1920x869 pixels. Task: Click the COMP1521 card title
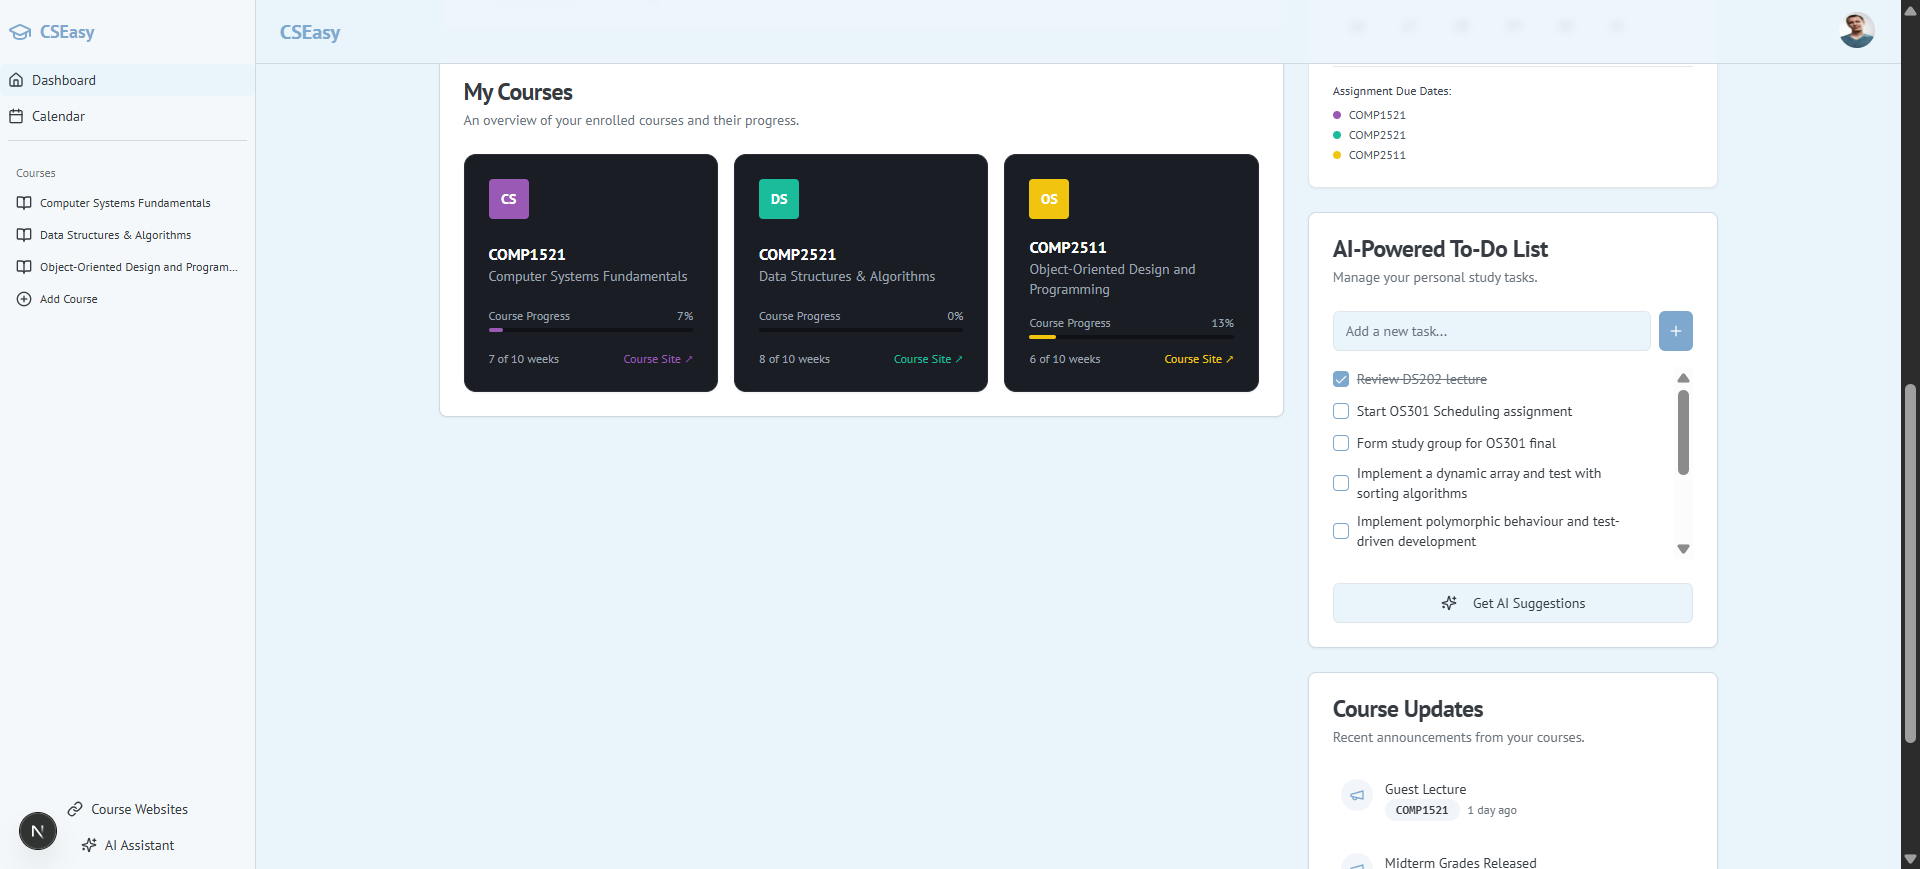pos(527,255)
